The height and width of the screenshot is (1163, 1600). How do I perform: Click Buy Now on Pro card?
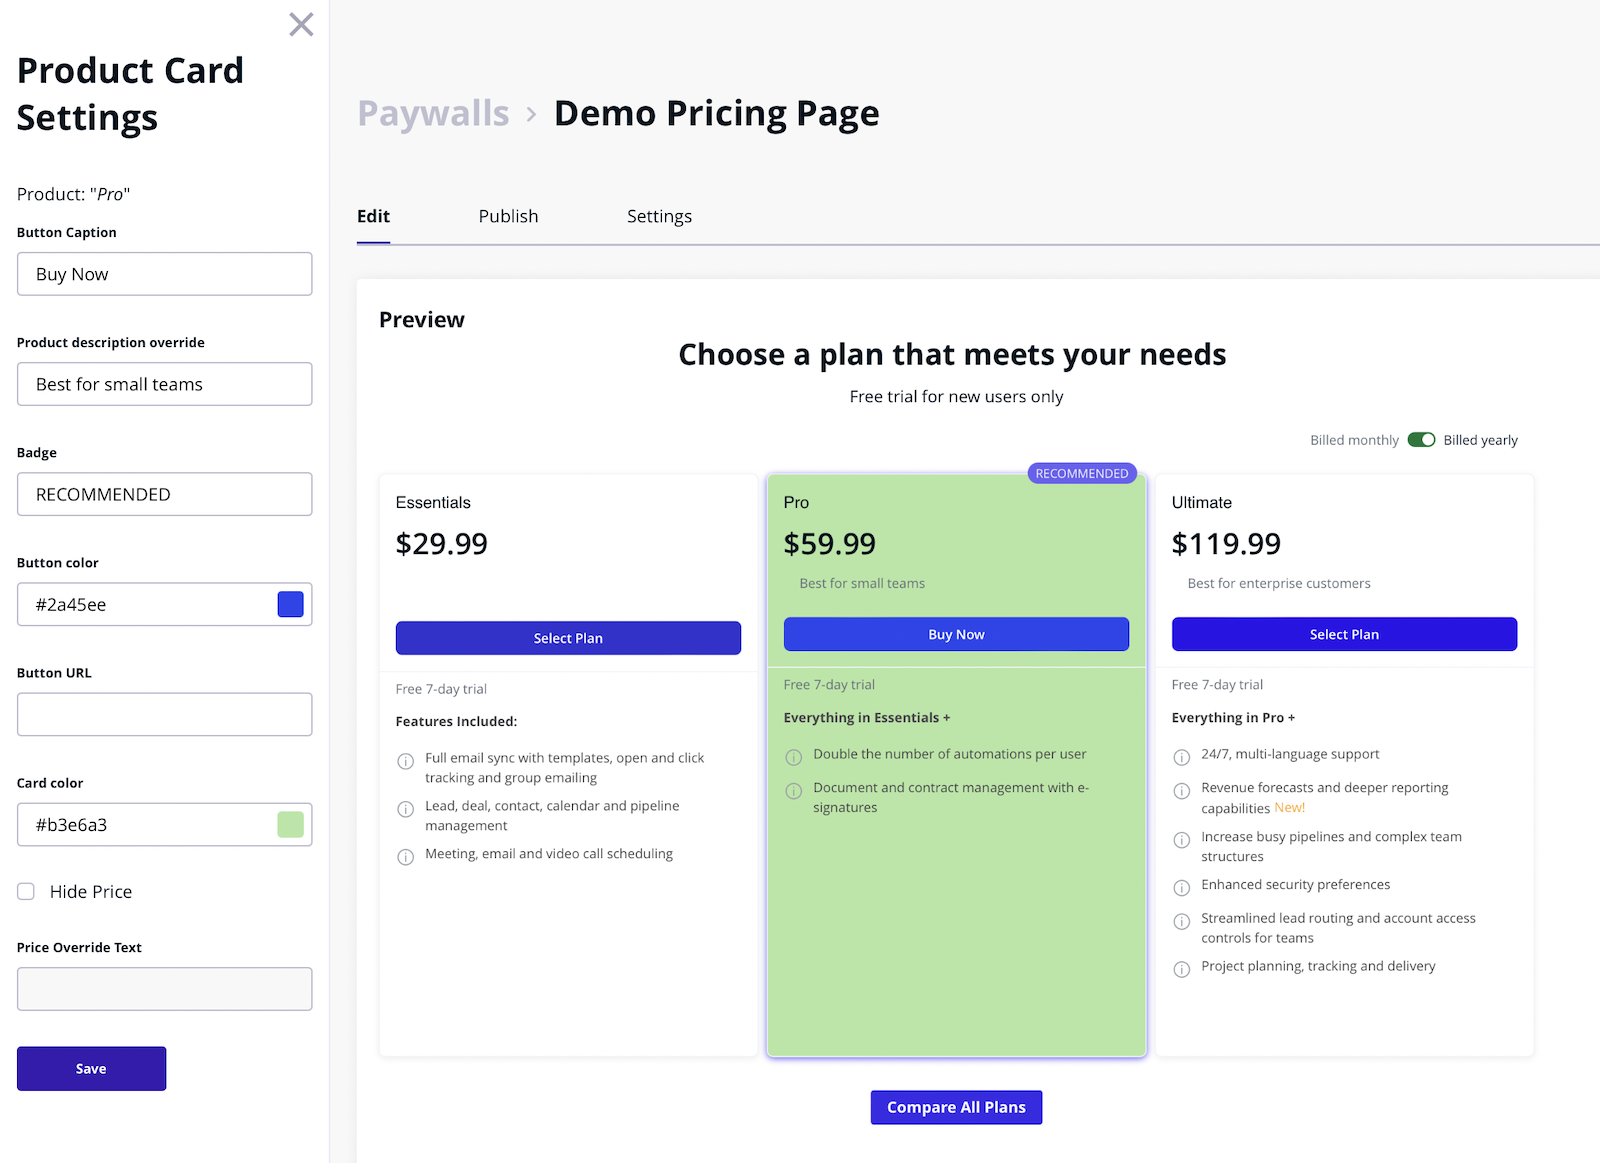click(x=956, y=634)
